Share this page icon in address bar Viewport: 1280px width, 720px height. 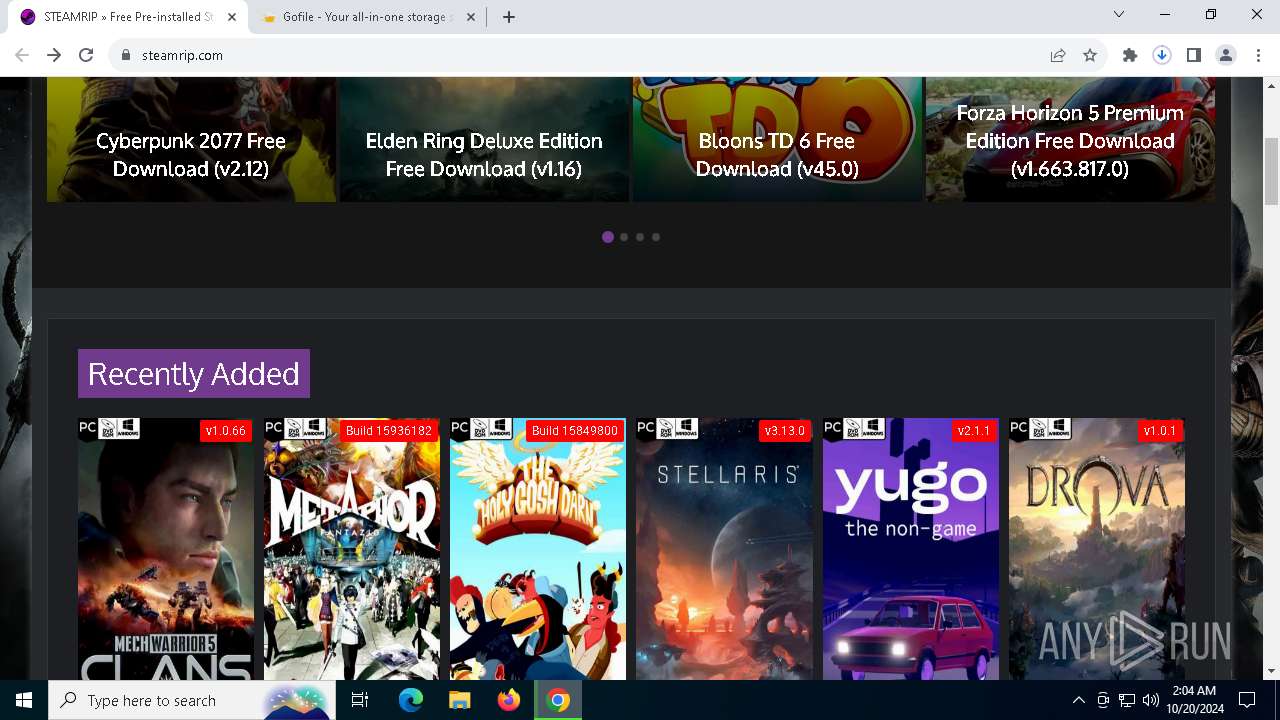point(1058,55)
